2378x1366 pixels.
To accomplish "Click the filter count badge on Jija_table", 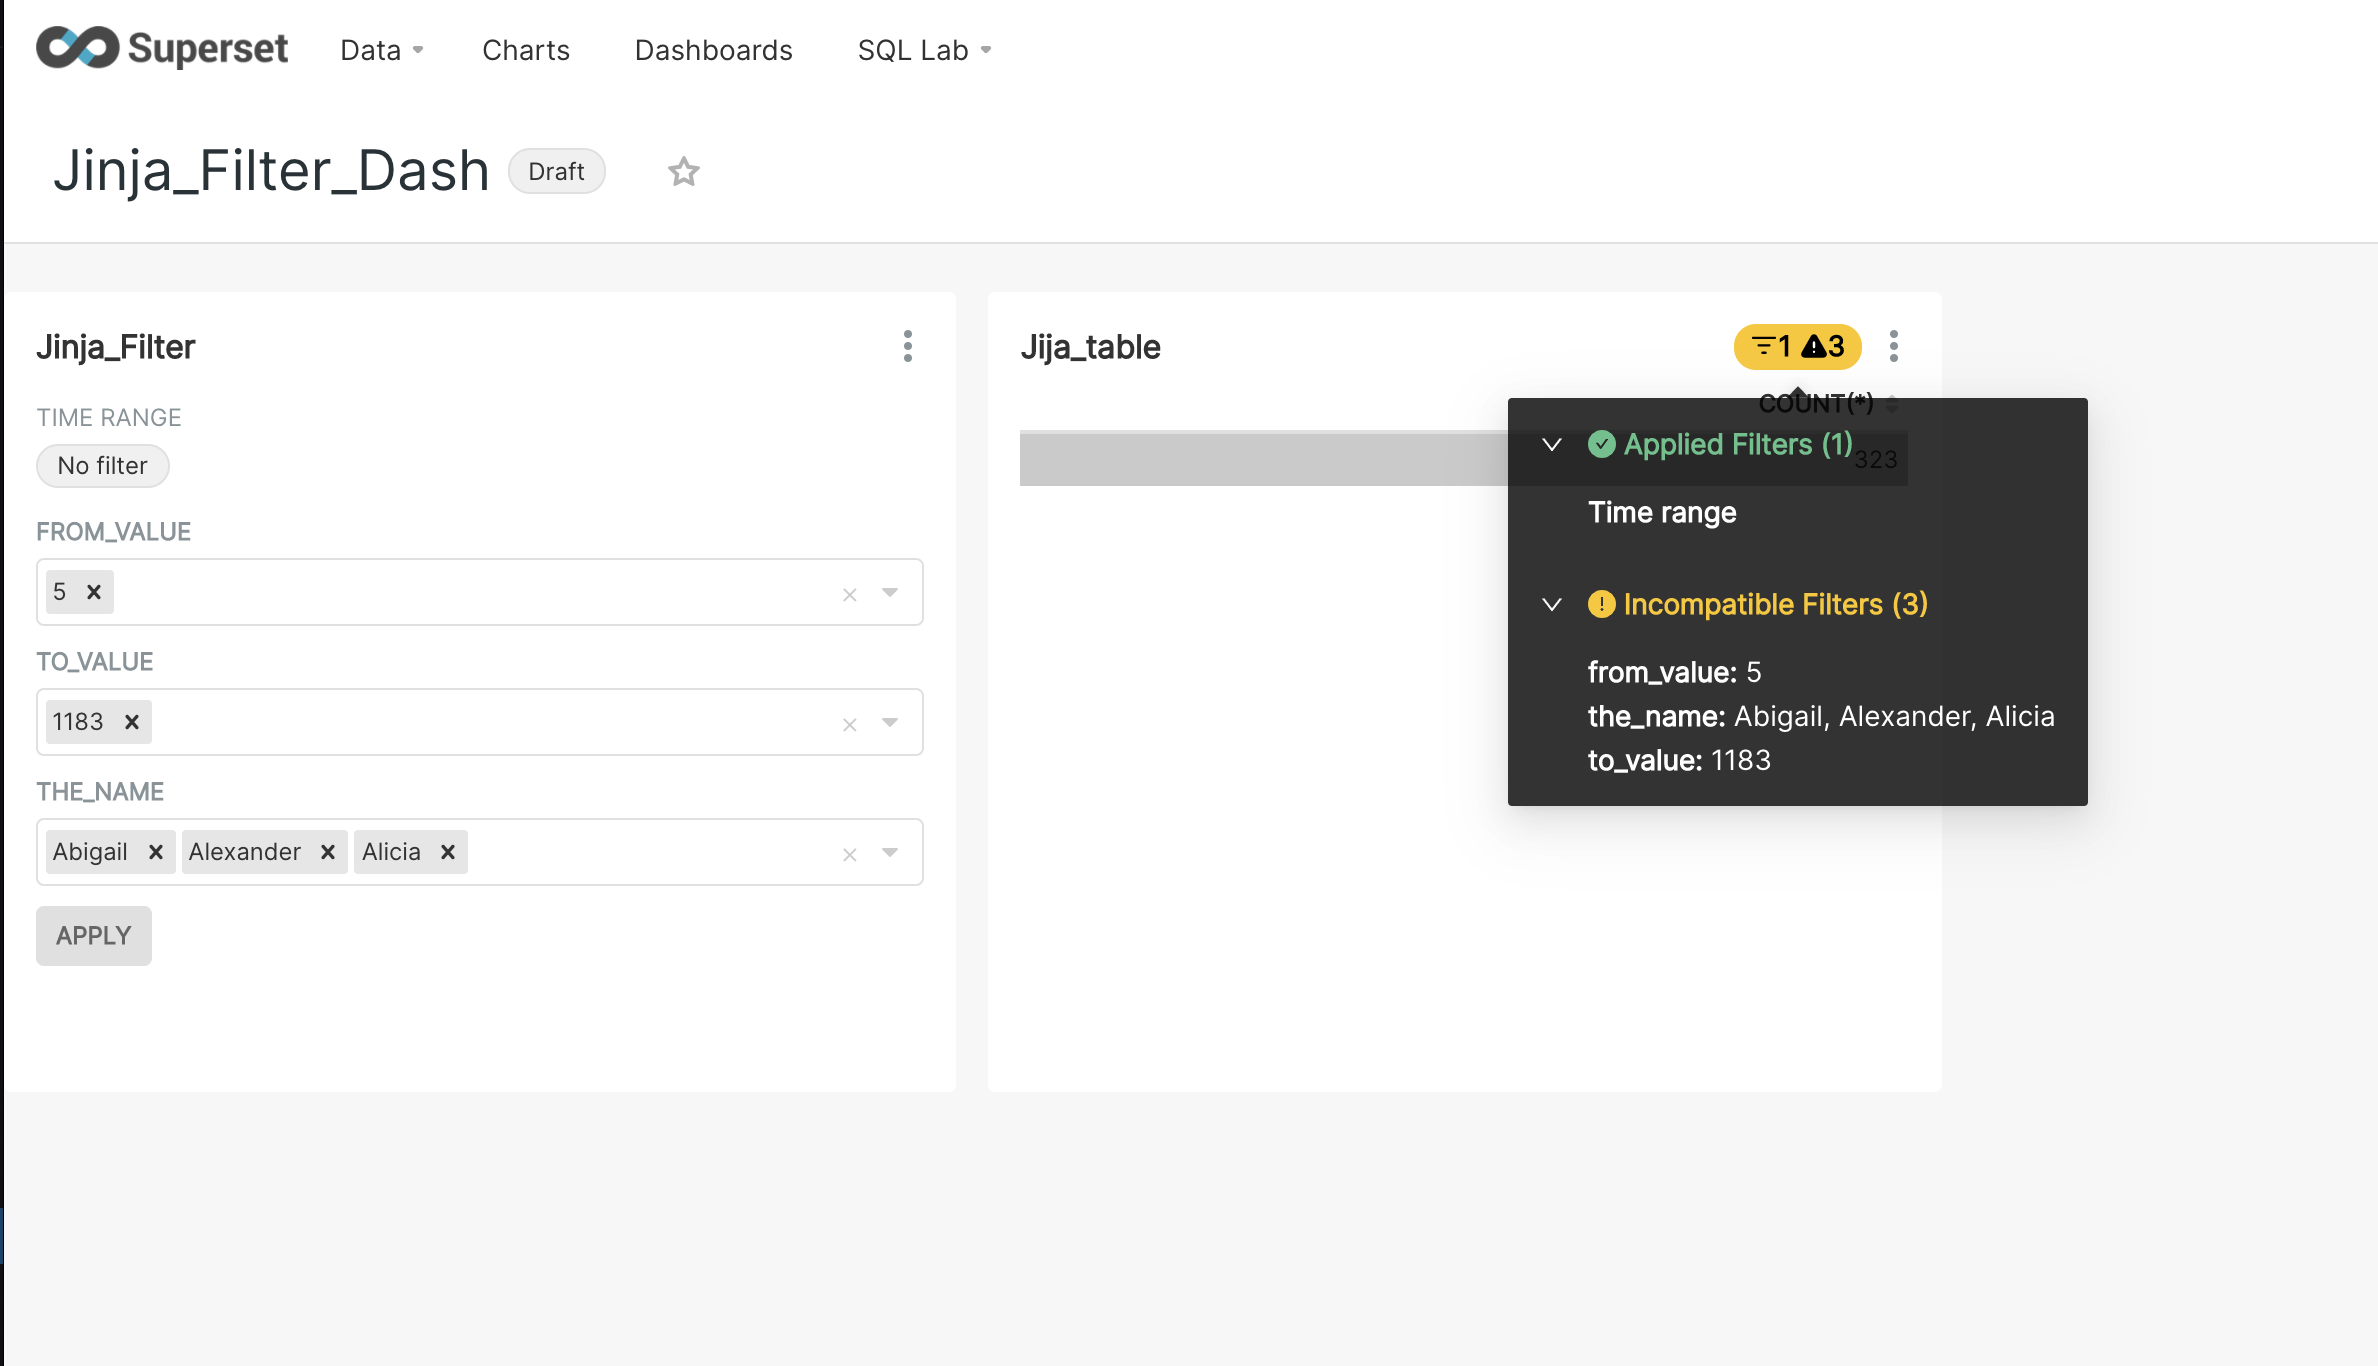I will click(1796, 347).
